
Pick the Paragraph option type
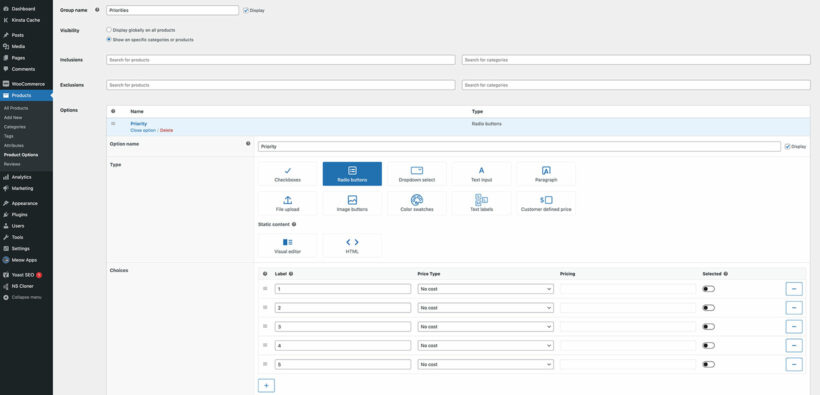(x=546, y=174)
